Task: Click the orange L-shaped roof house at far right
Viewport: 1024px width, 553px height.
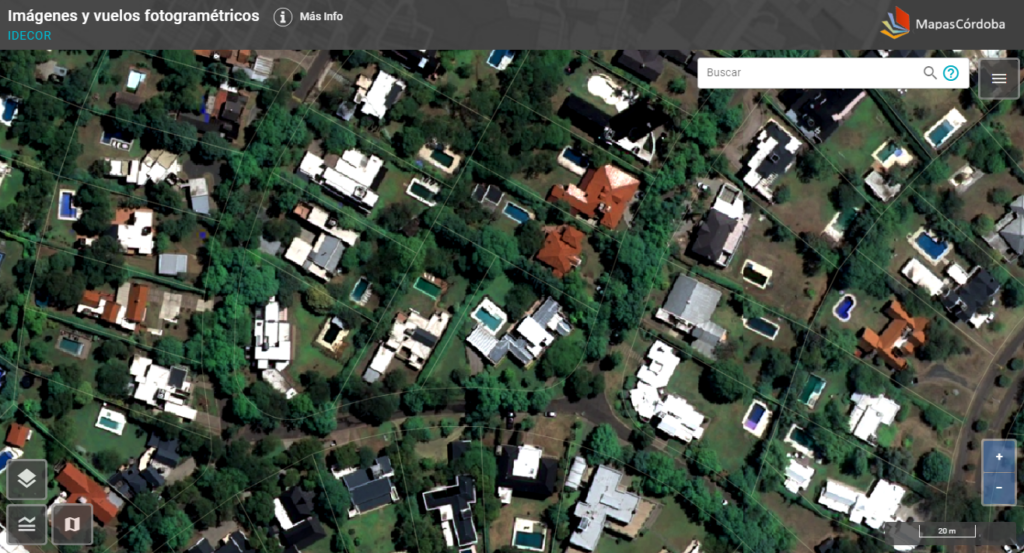Action: pos(893,333)
